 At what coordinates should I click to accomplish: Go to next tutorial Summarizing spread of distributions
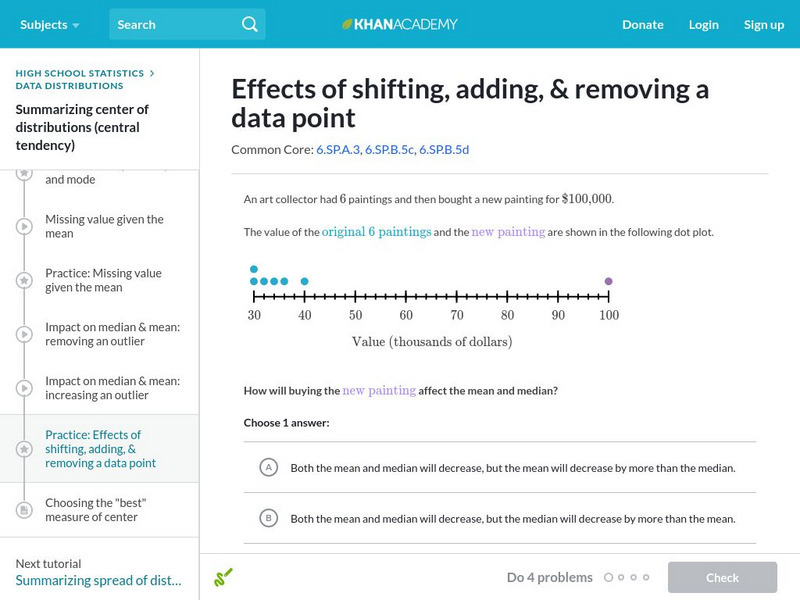pyautogui.click(x=98, y=581)
